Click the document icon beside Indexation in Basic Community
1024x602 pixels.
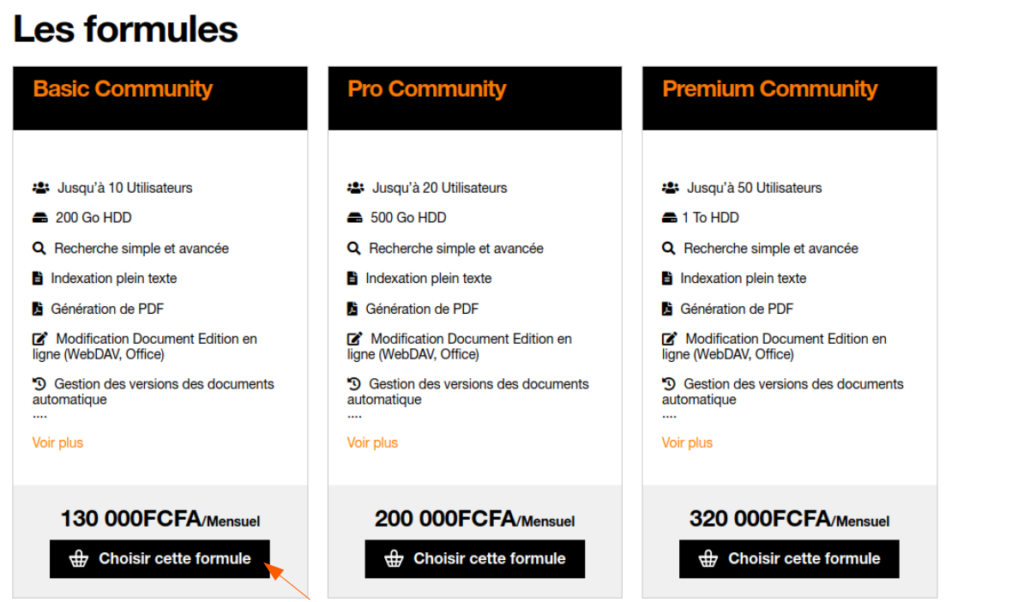37,278
